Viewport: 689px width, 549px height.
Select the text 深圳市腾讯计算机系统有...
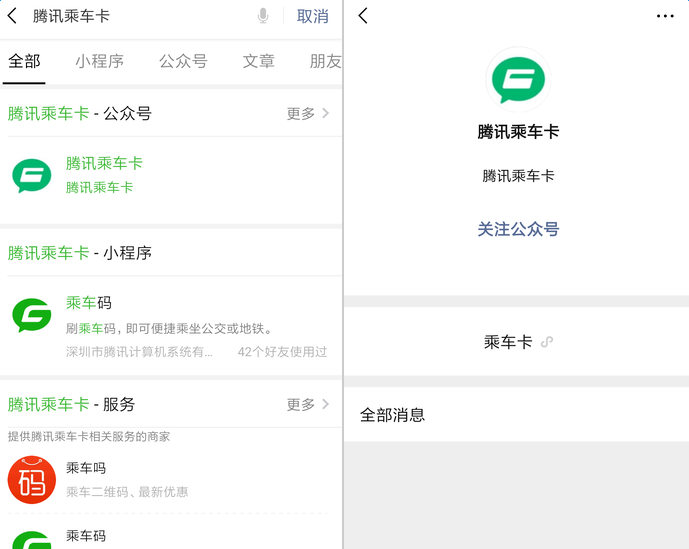pyautogui.click(x=139, y=352)
